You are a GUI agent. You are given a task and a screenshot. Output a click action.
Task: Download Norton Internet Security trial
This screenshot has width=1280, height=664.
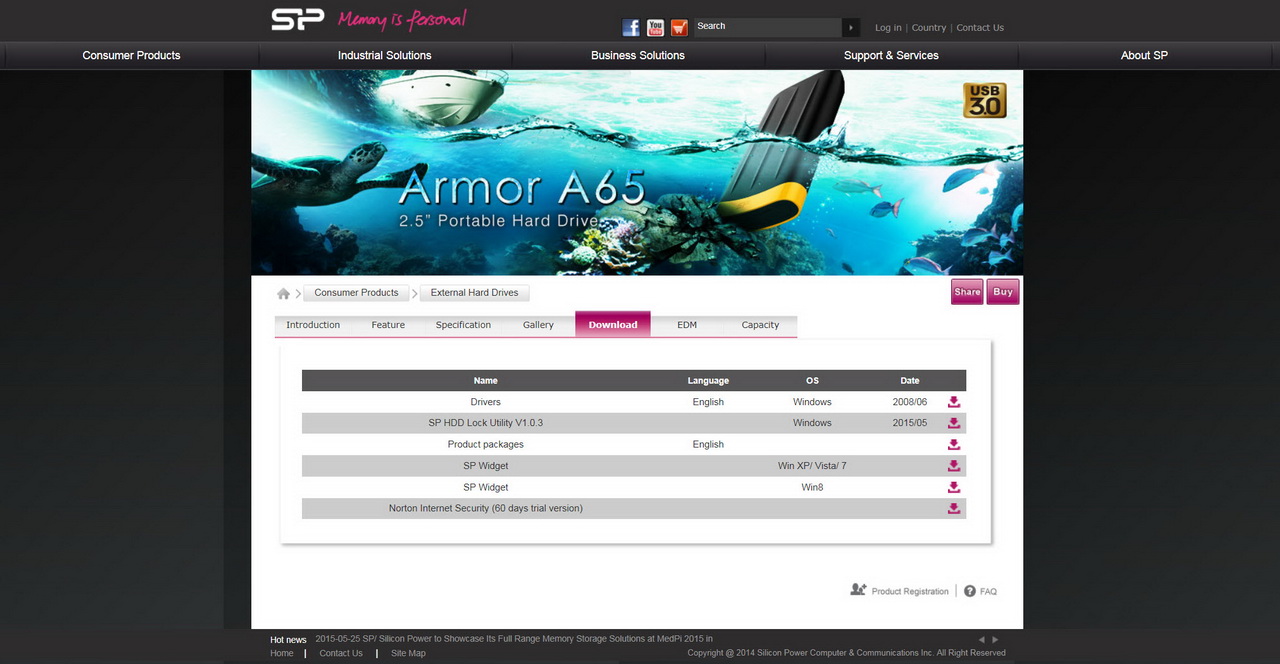pyautogui.click(x=954, y=508)
